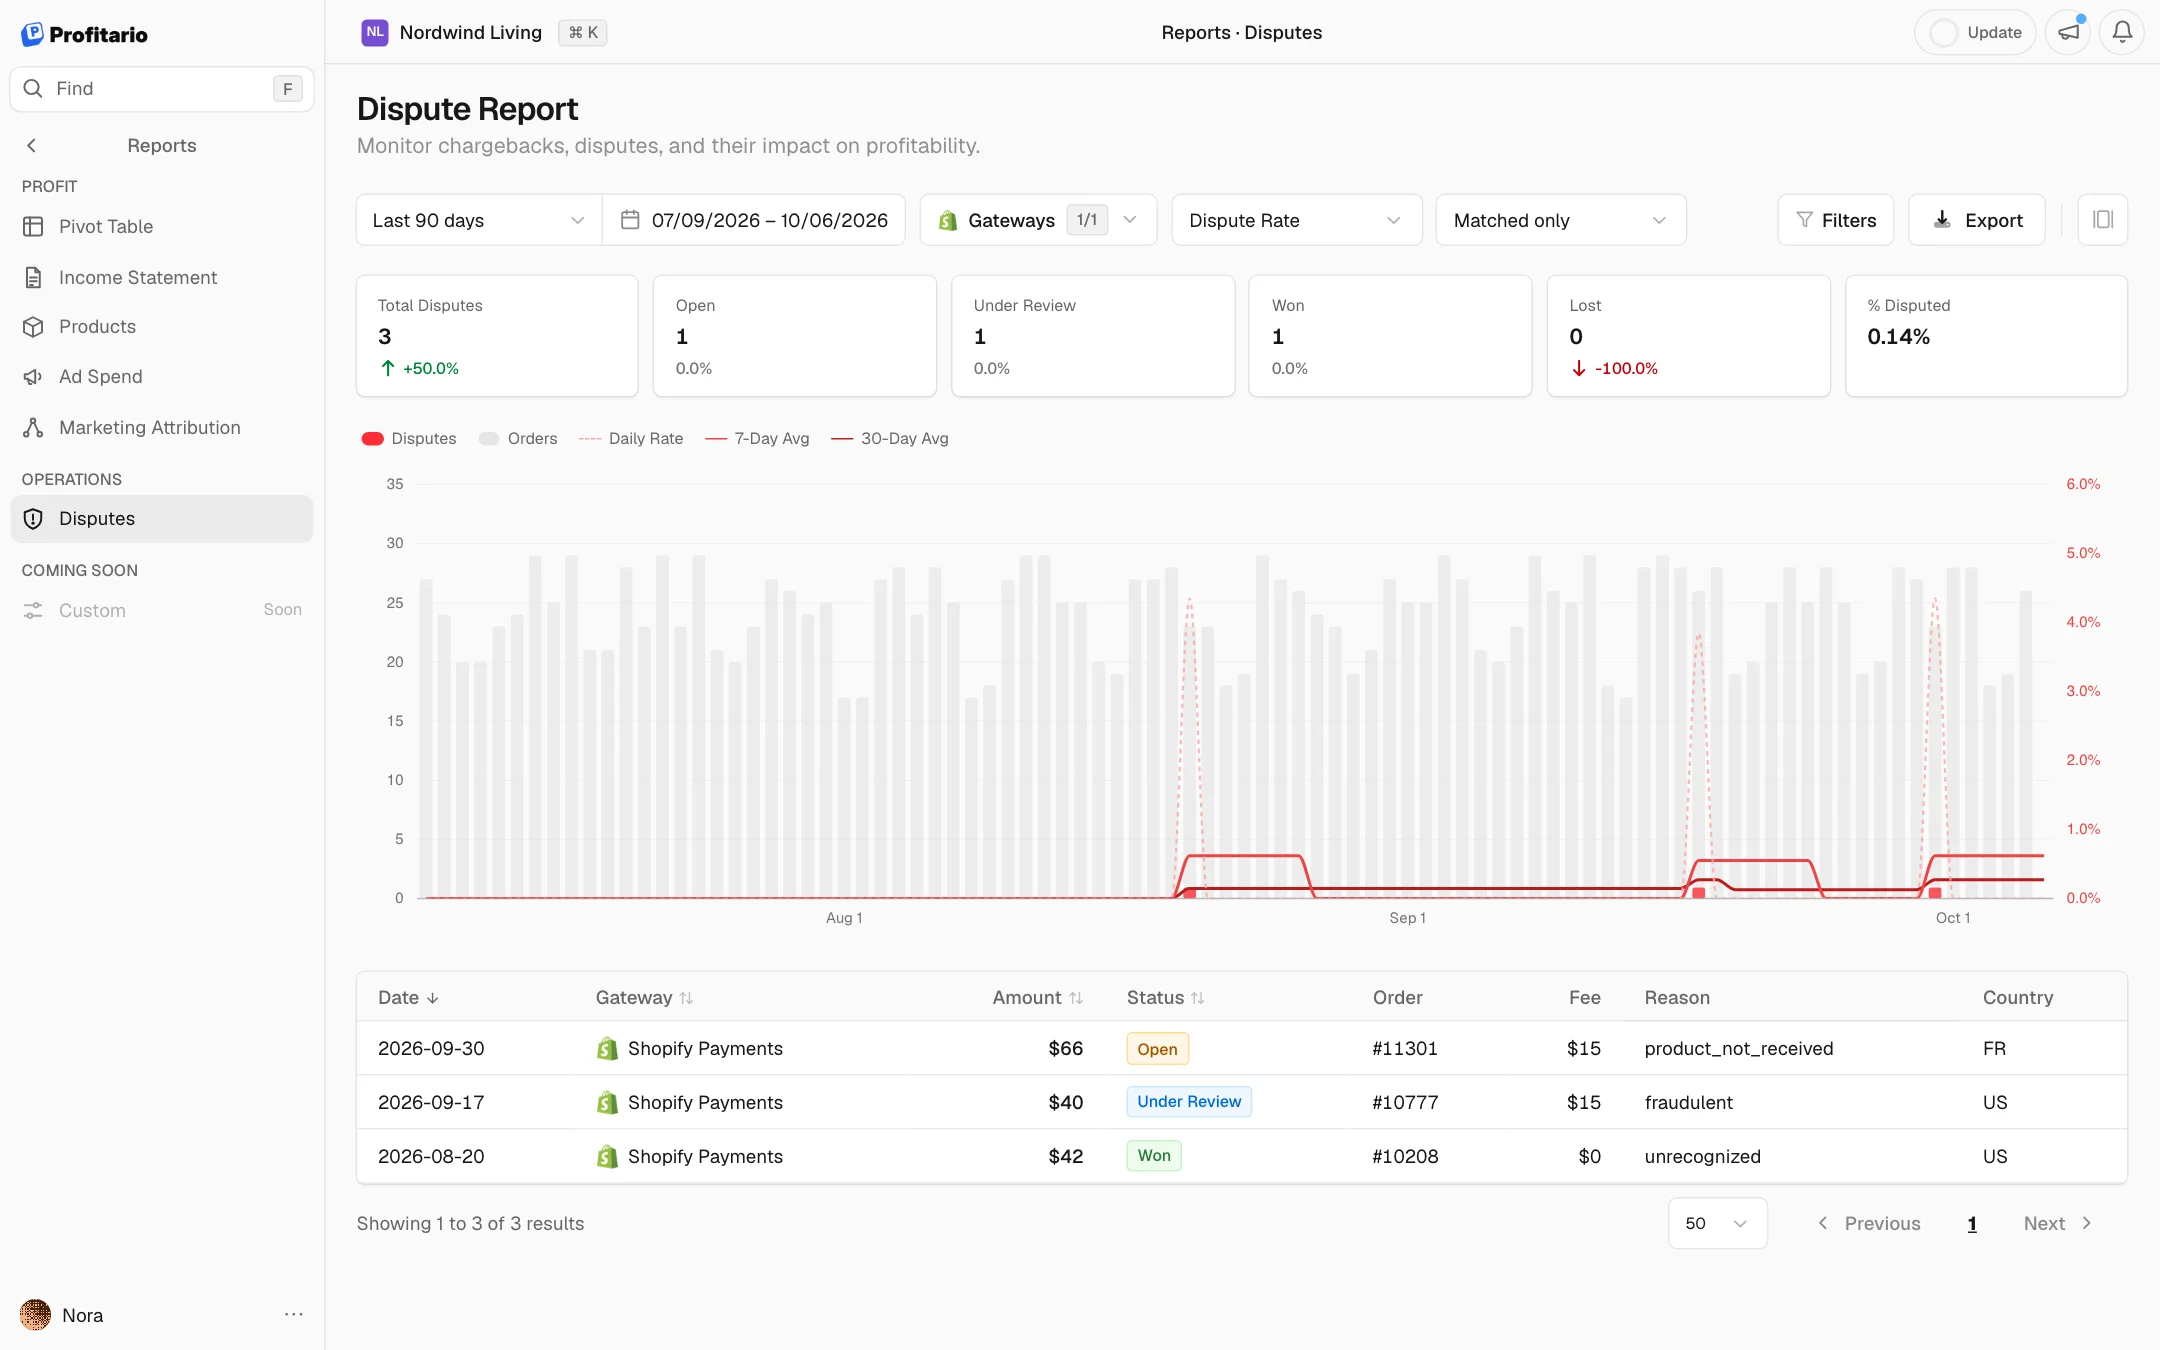
Task: Click the back arrow next to Reports
Action: pos(32,146)
